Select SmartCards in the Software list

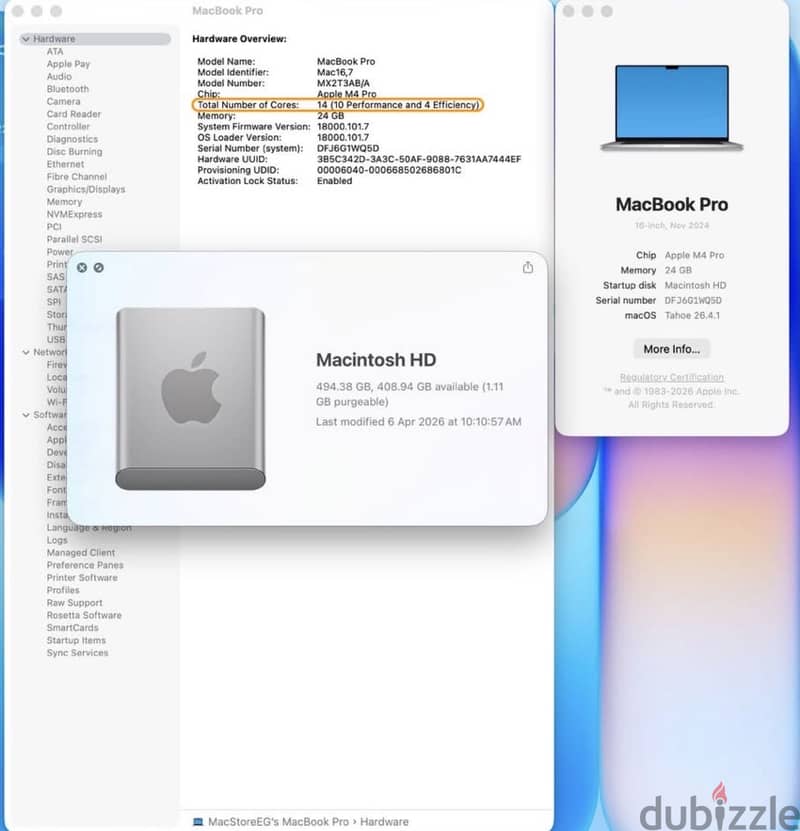(x=73, y=628)
